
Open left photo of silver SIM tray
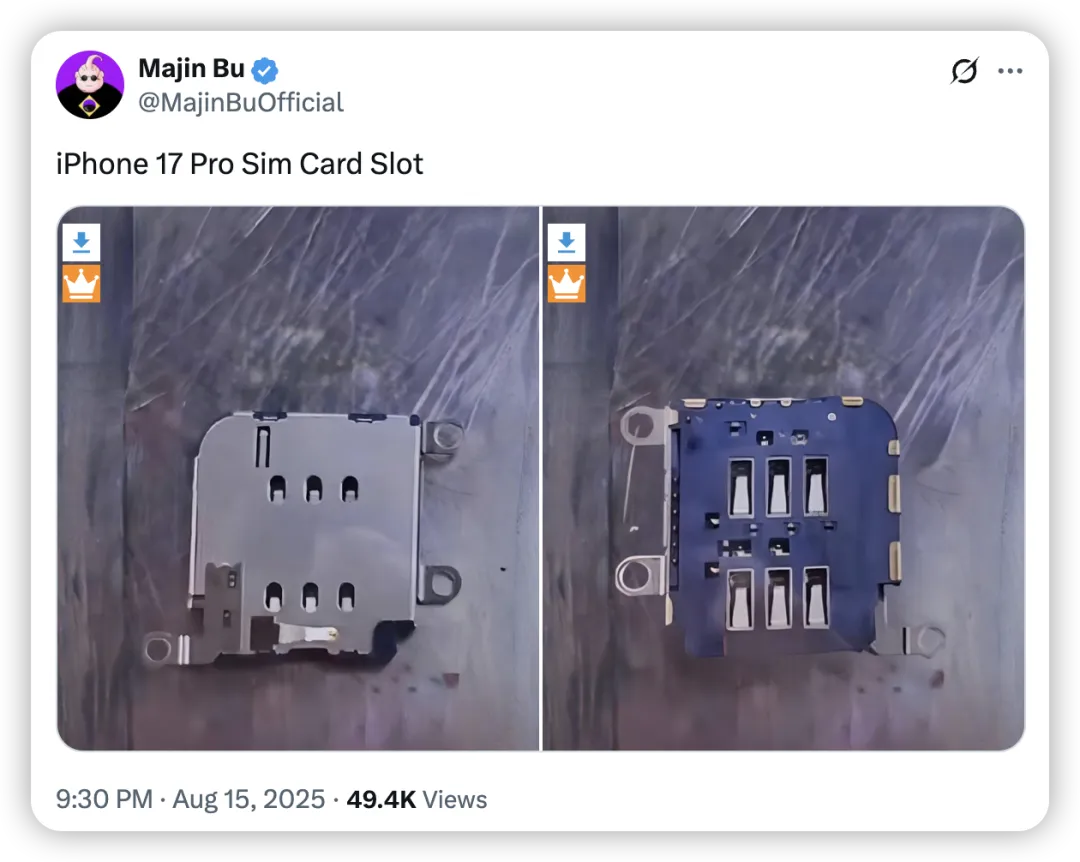tap(298, 478)
